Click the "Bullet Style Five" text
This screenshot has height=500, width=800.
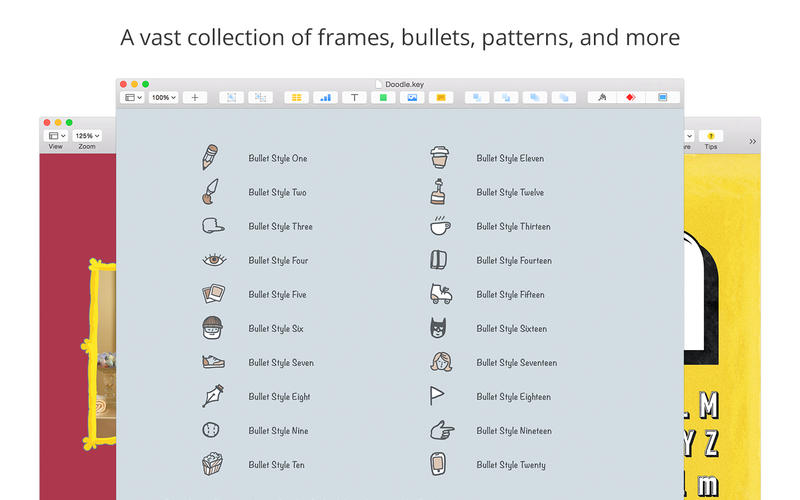[x=278, y=295]
